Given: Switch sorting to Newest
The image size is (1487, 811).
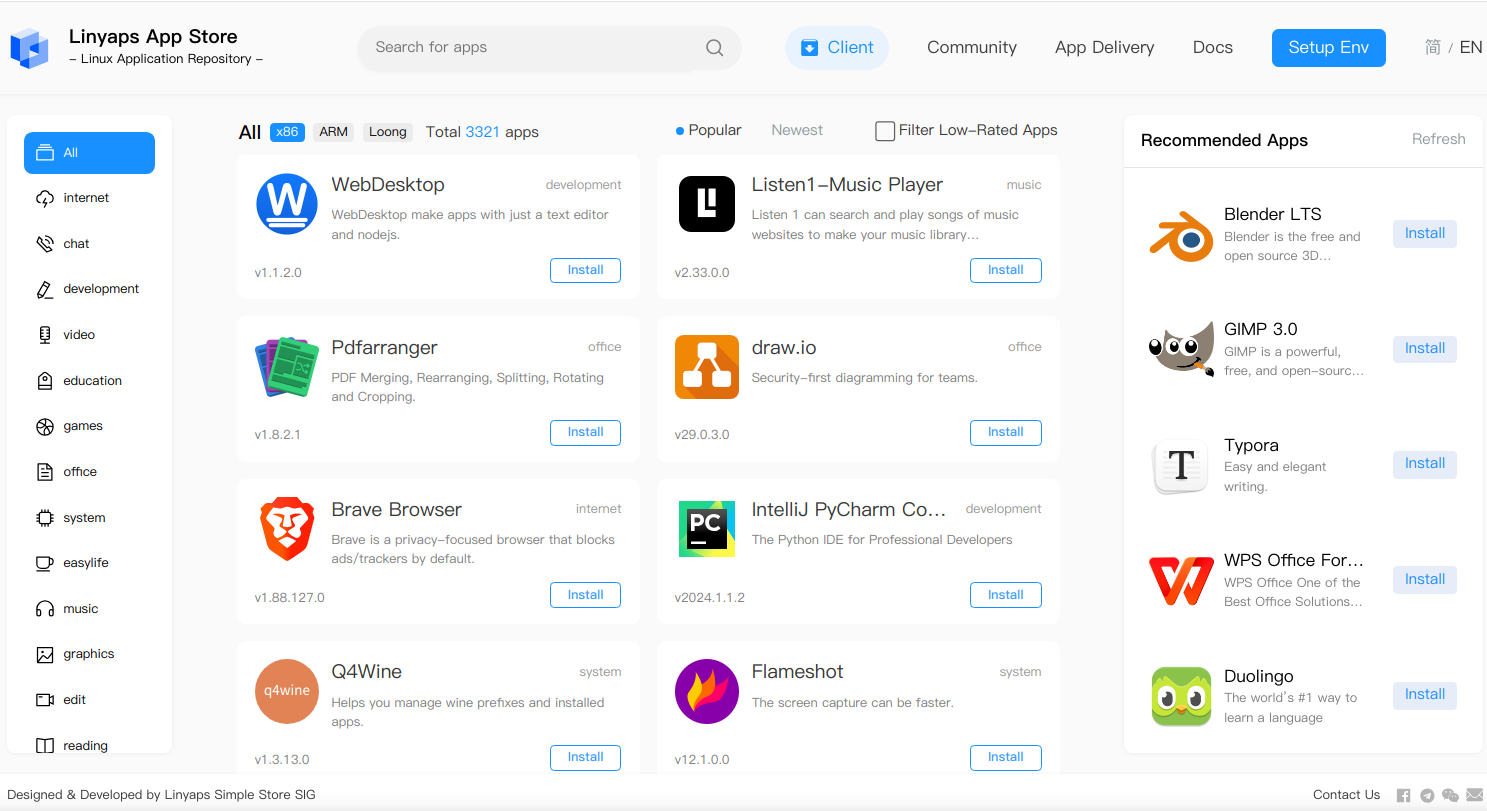Looking at the screenshot, I should tap(796, 130).
